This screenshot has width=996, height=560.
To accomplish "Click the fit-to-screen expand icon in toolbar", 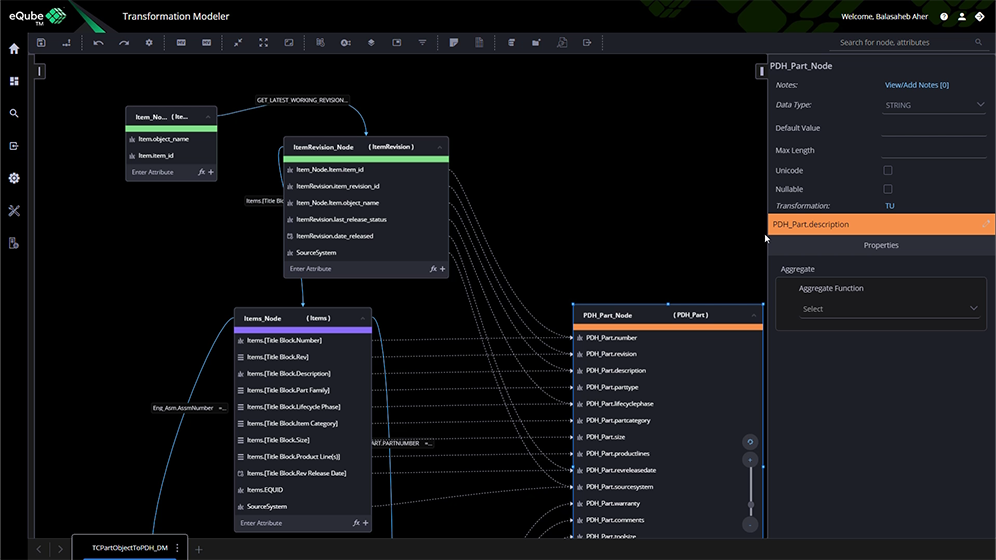I will 263,43.
